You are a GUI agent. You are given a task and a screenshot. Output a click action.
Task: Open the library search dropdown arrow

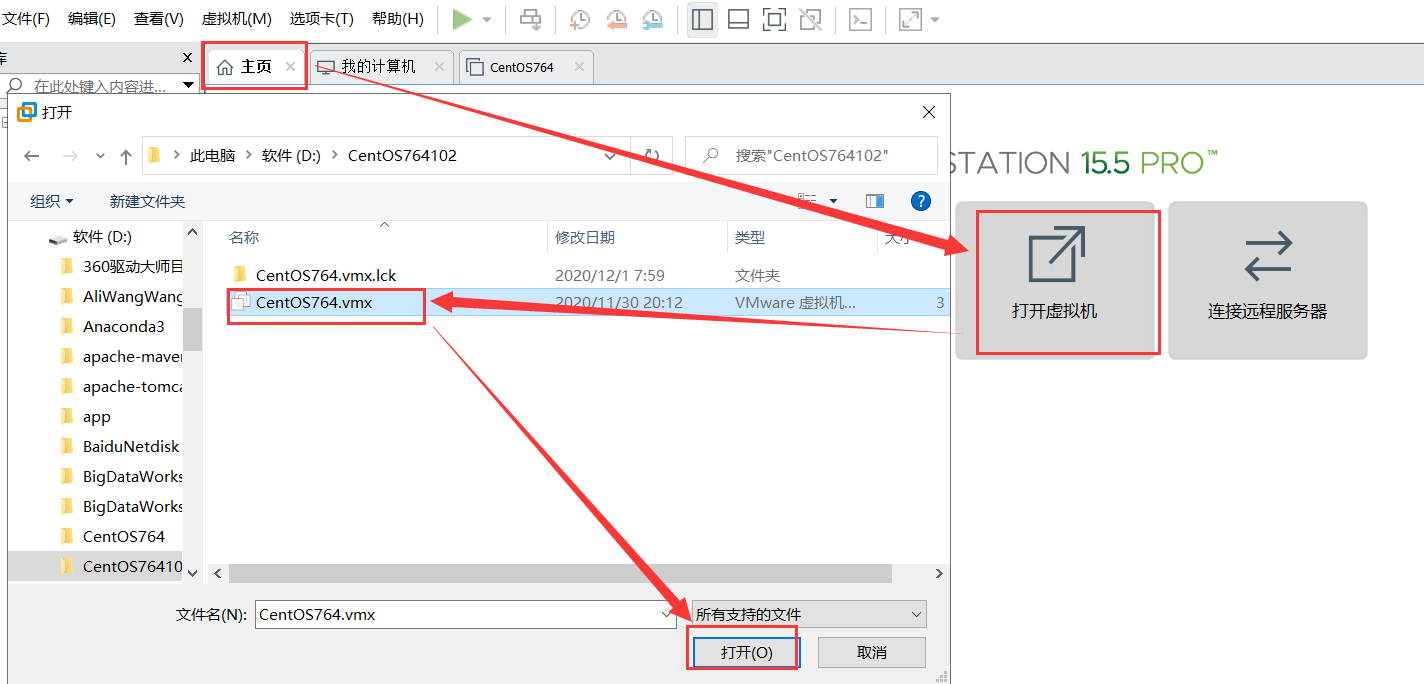[x=189, y=87]
